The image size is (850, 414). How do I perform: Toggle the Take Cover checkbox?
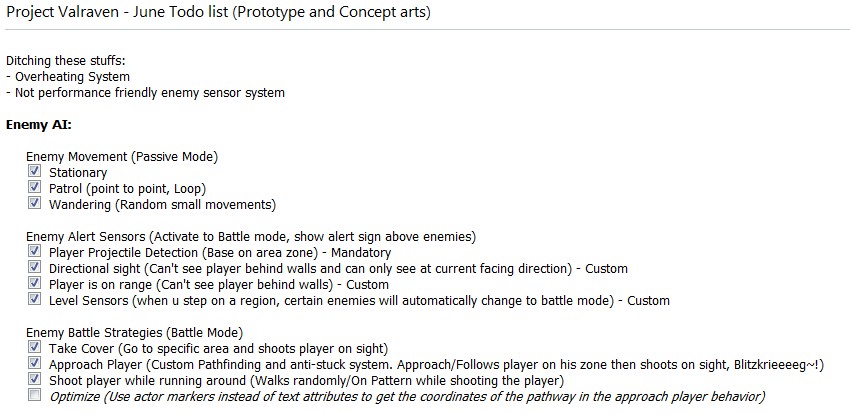36,348
